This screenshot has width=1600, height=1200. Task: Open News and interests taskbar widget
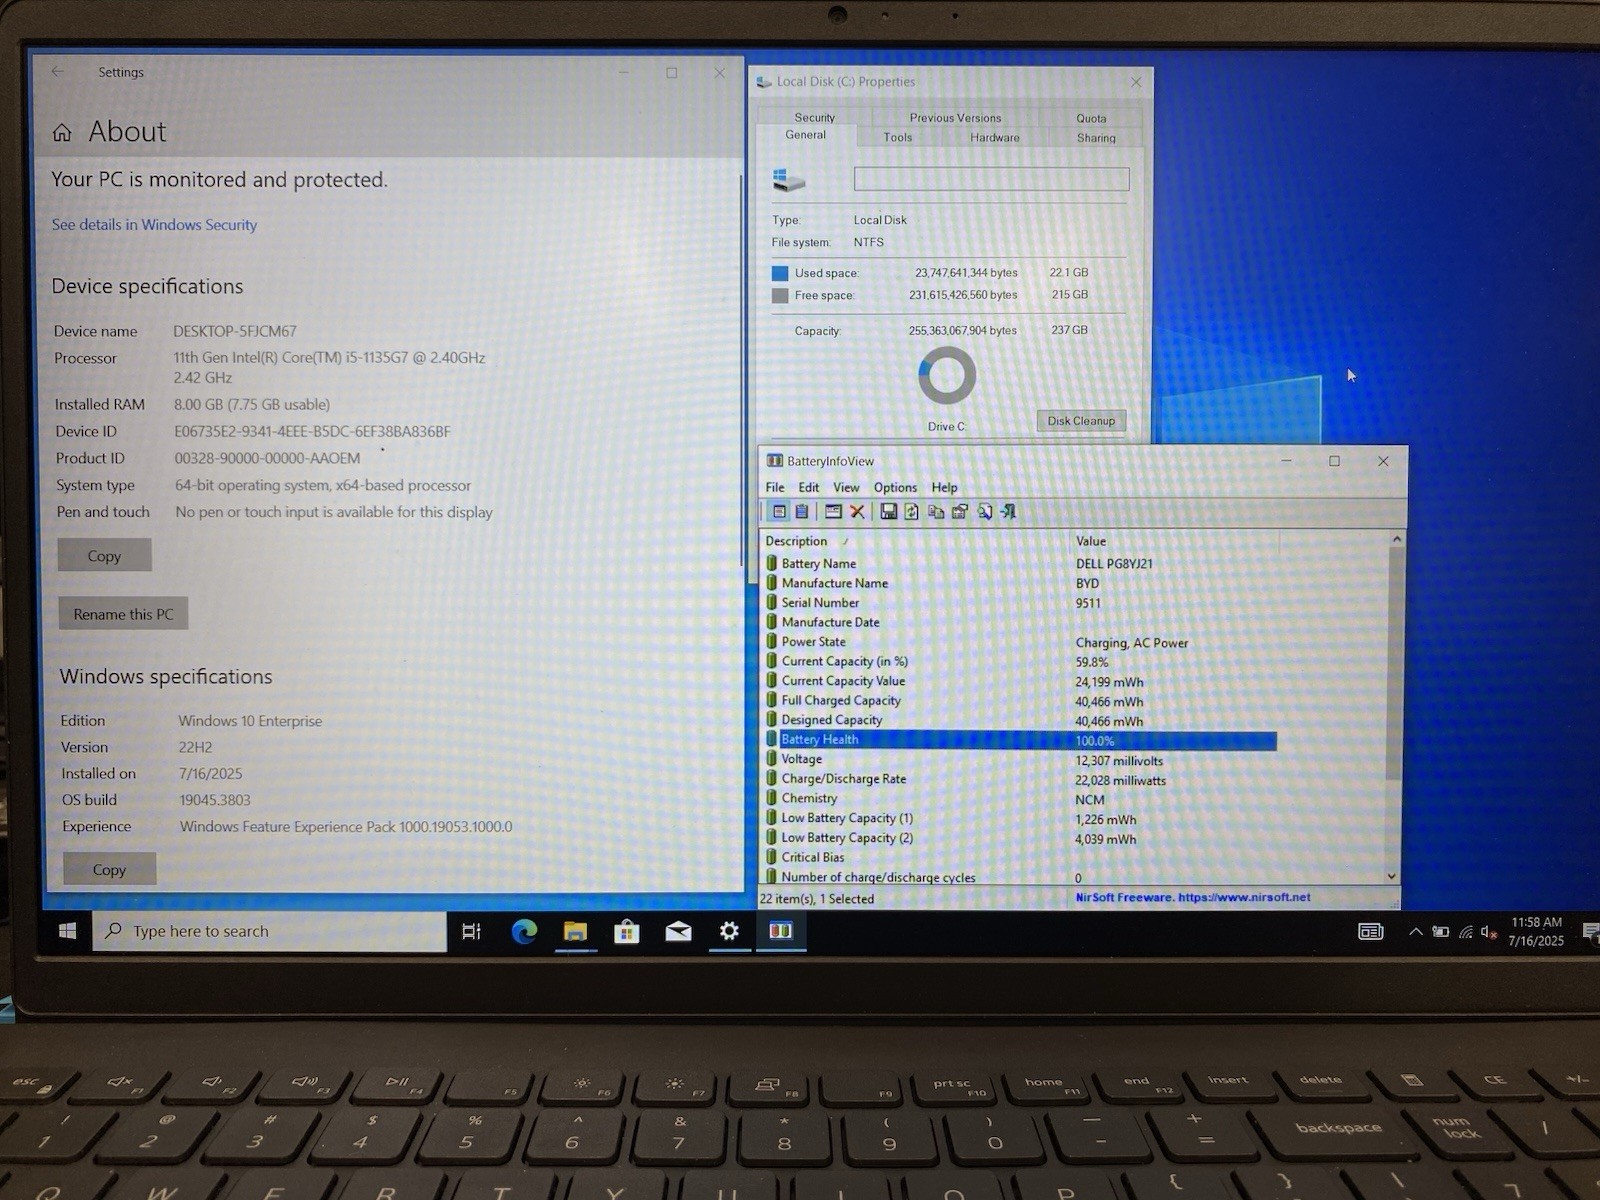tap(1371, 932)
